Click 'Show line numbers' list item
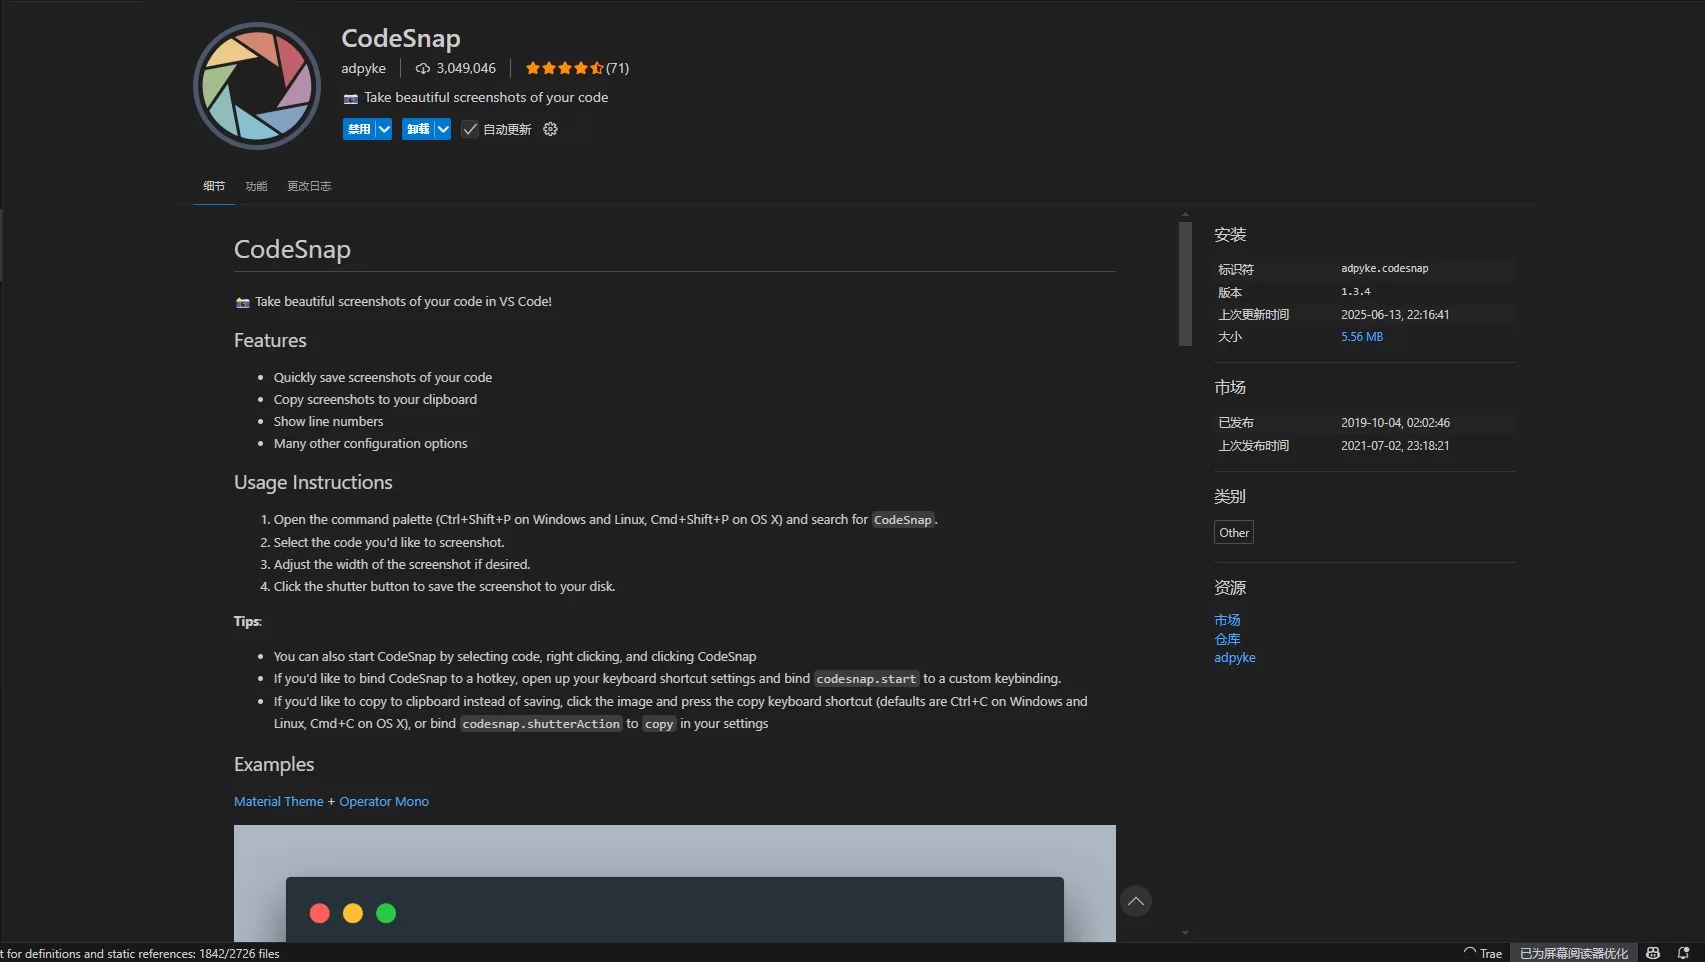Screen dimensions: 1705x962 click(328, 422)
